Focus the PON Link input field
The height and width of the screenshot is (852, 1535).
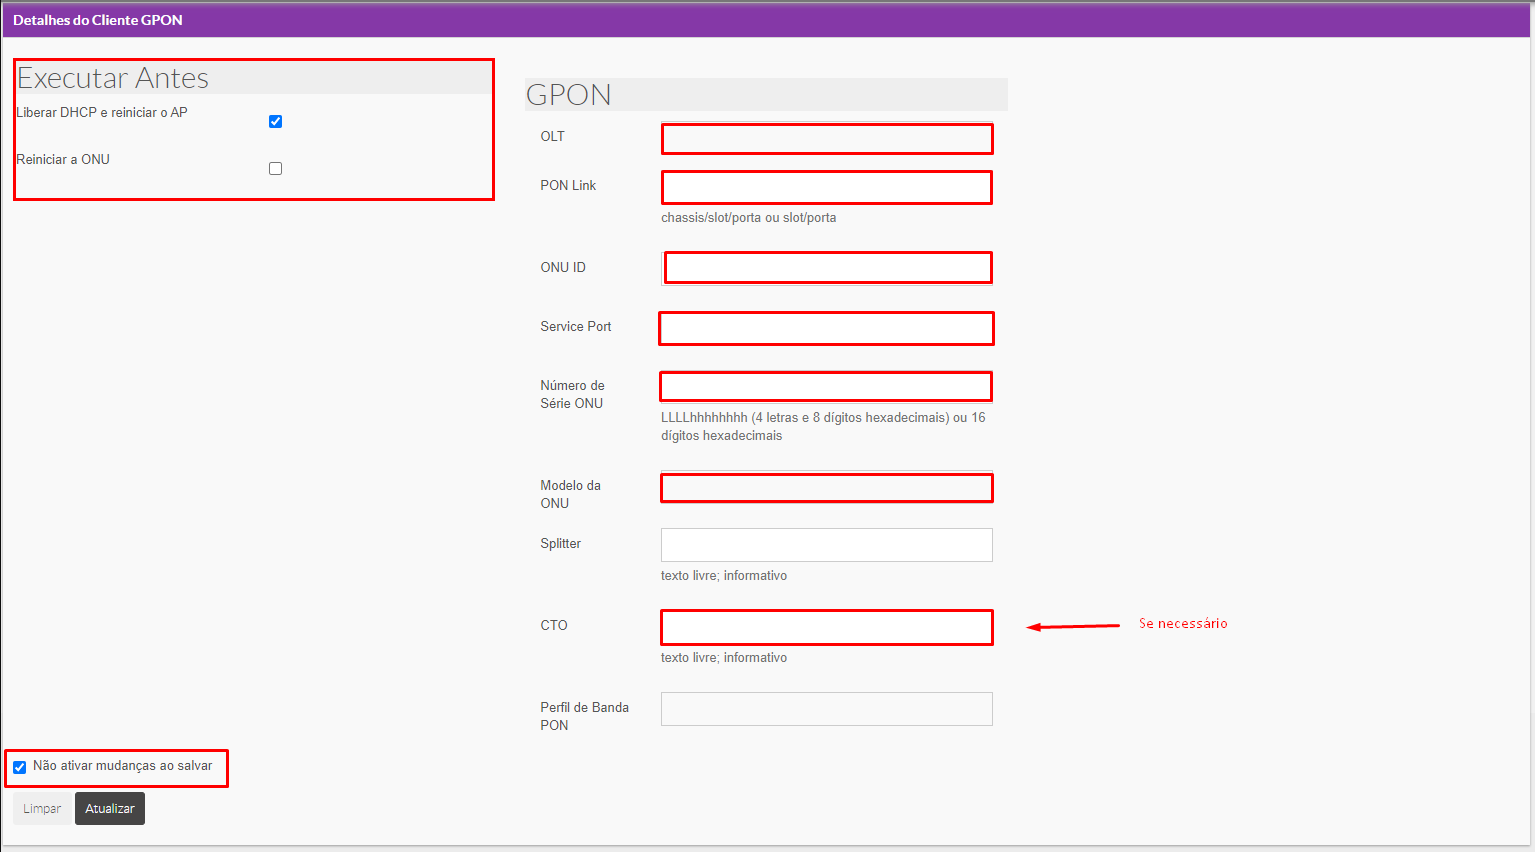826,188
